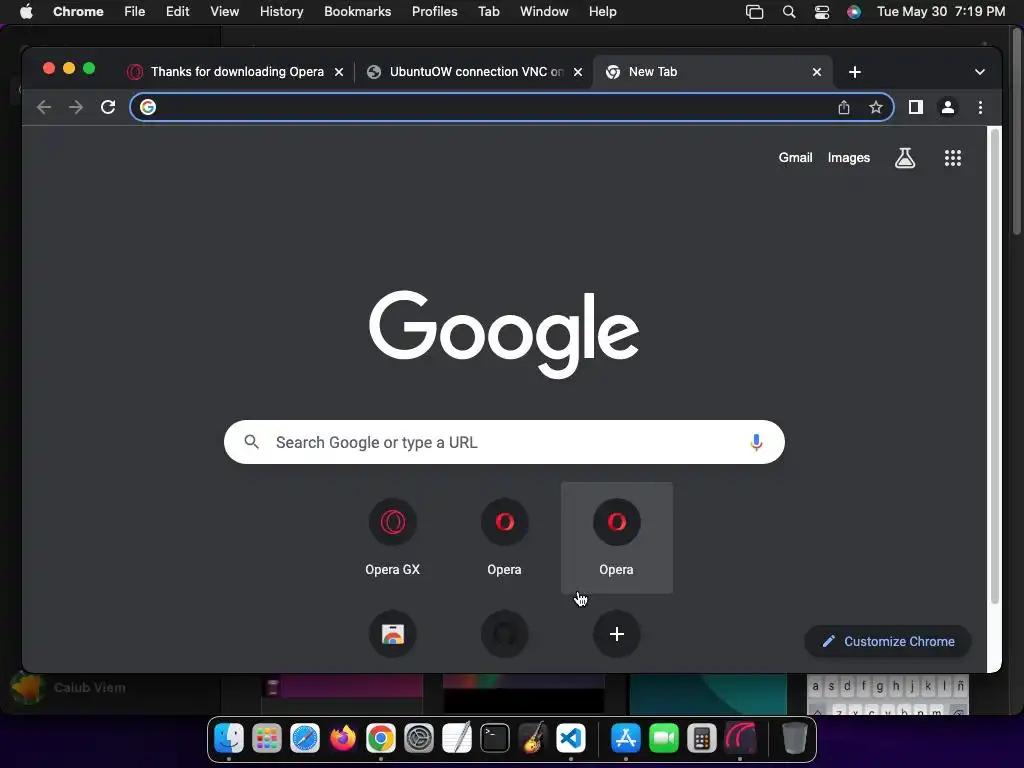Bookmark this tab with the star icon
Screen dimensions: 1024x768
point(876,107)
